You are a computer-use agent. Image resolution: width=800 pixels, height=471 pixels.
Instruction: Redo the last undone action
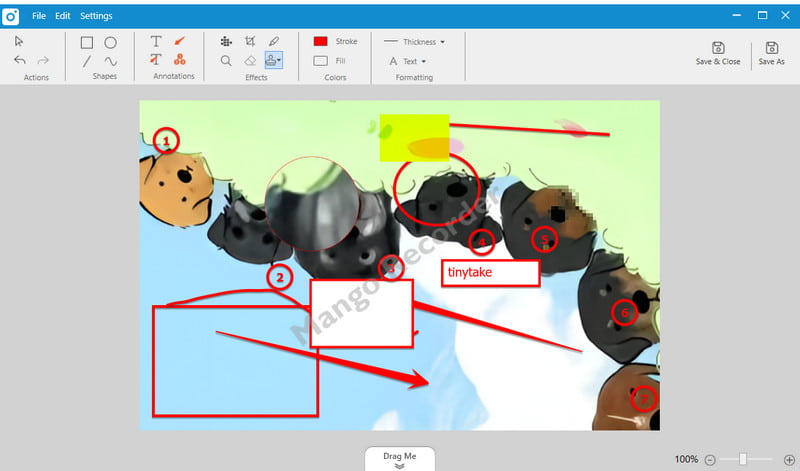pos(43,60)
